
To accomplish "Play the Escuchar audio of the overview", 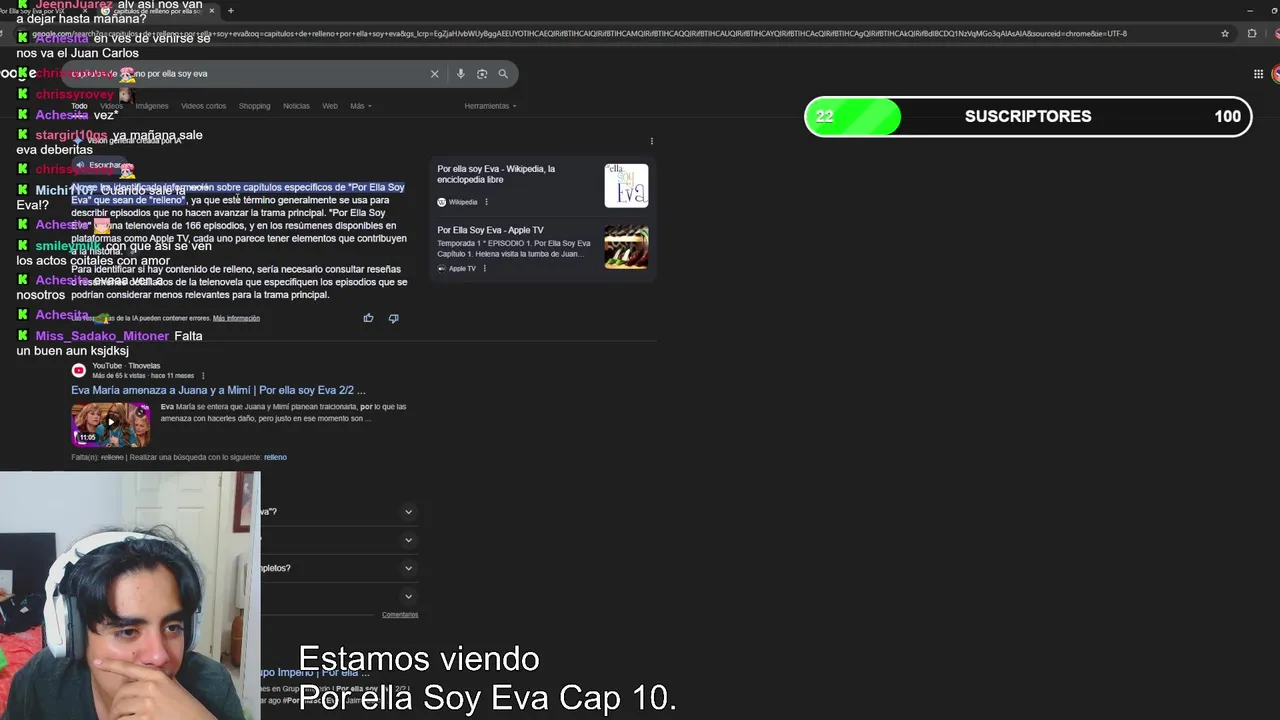I will point(98,165).
